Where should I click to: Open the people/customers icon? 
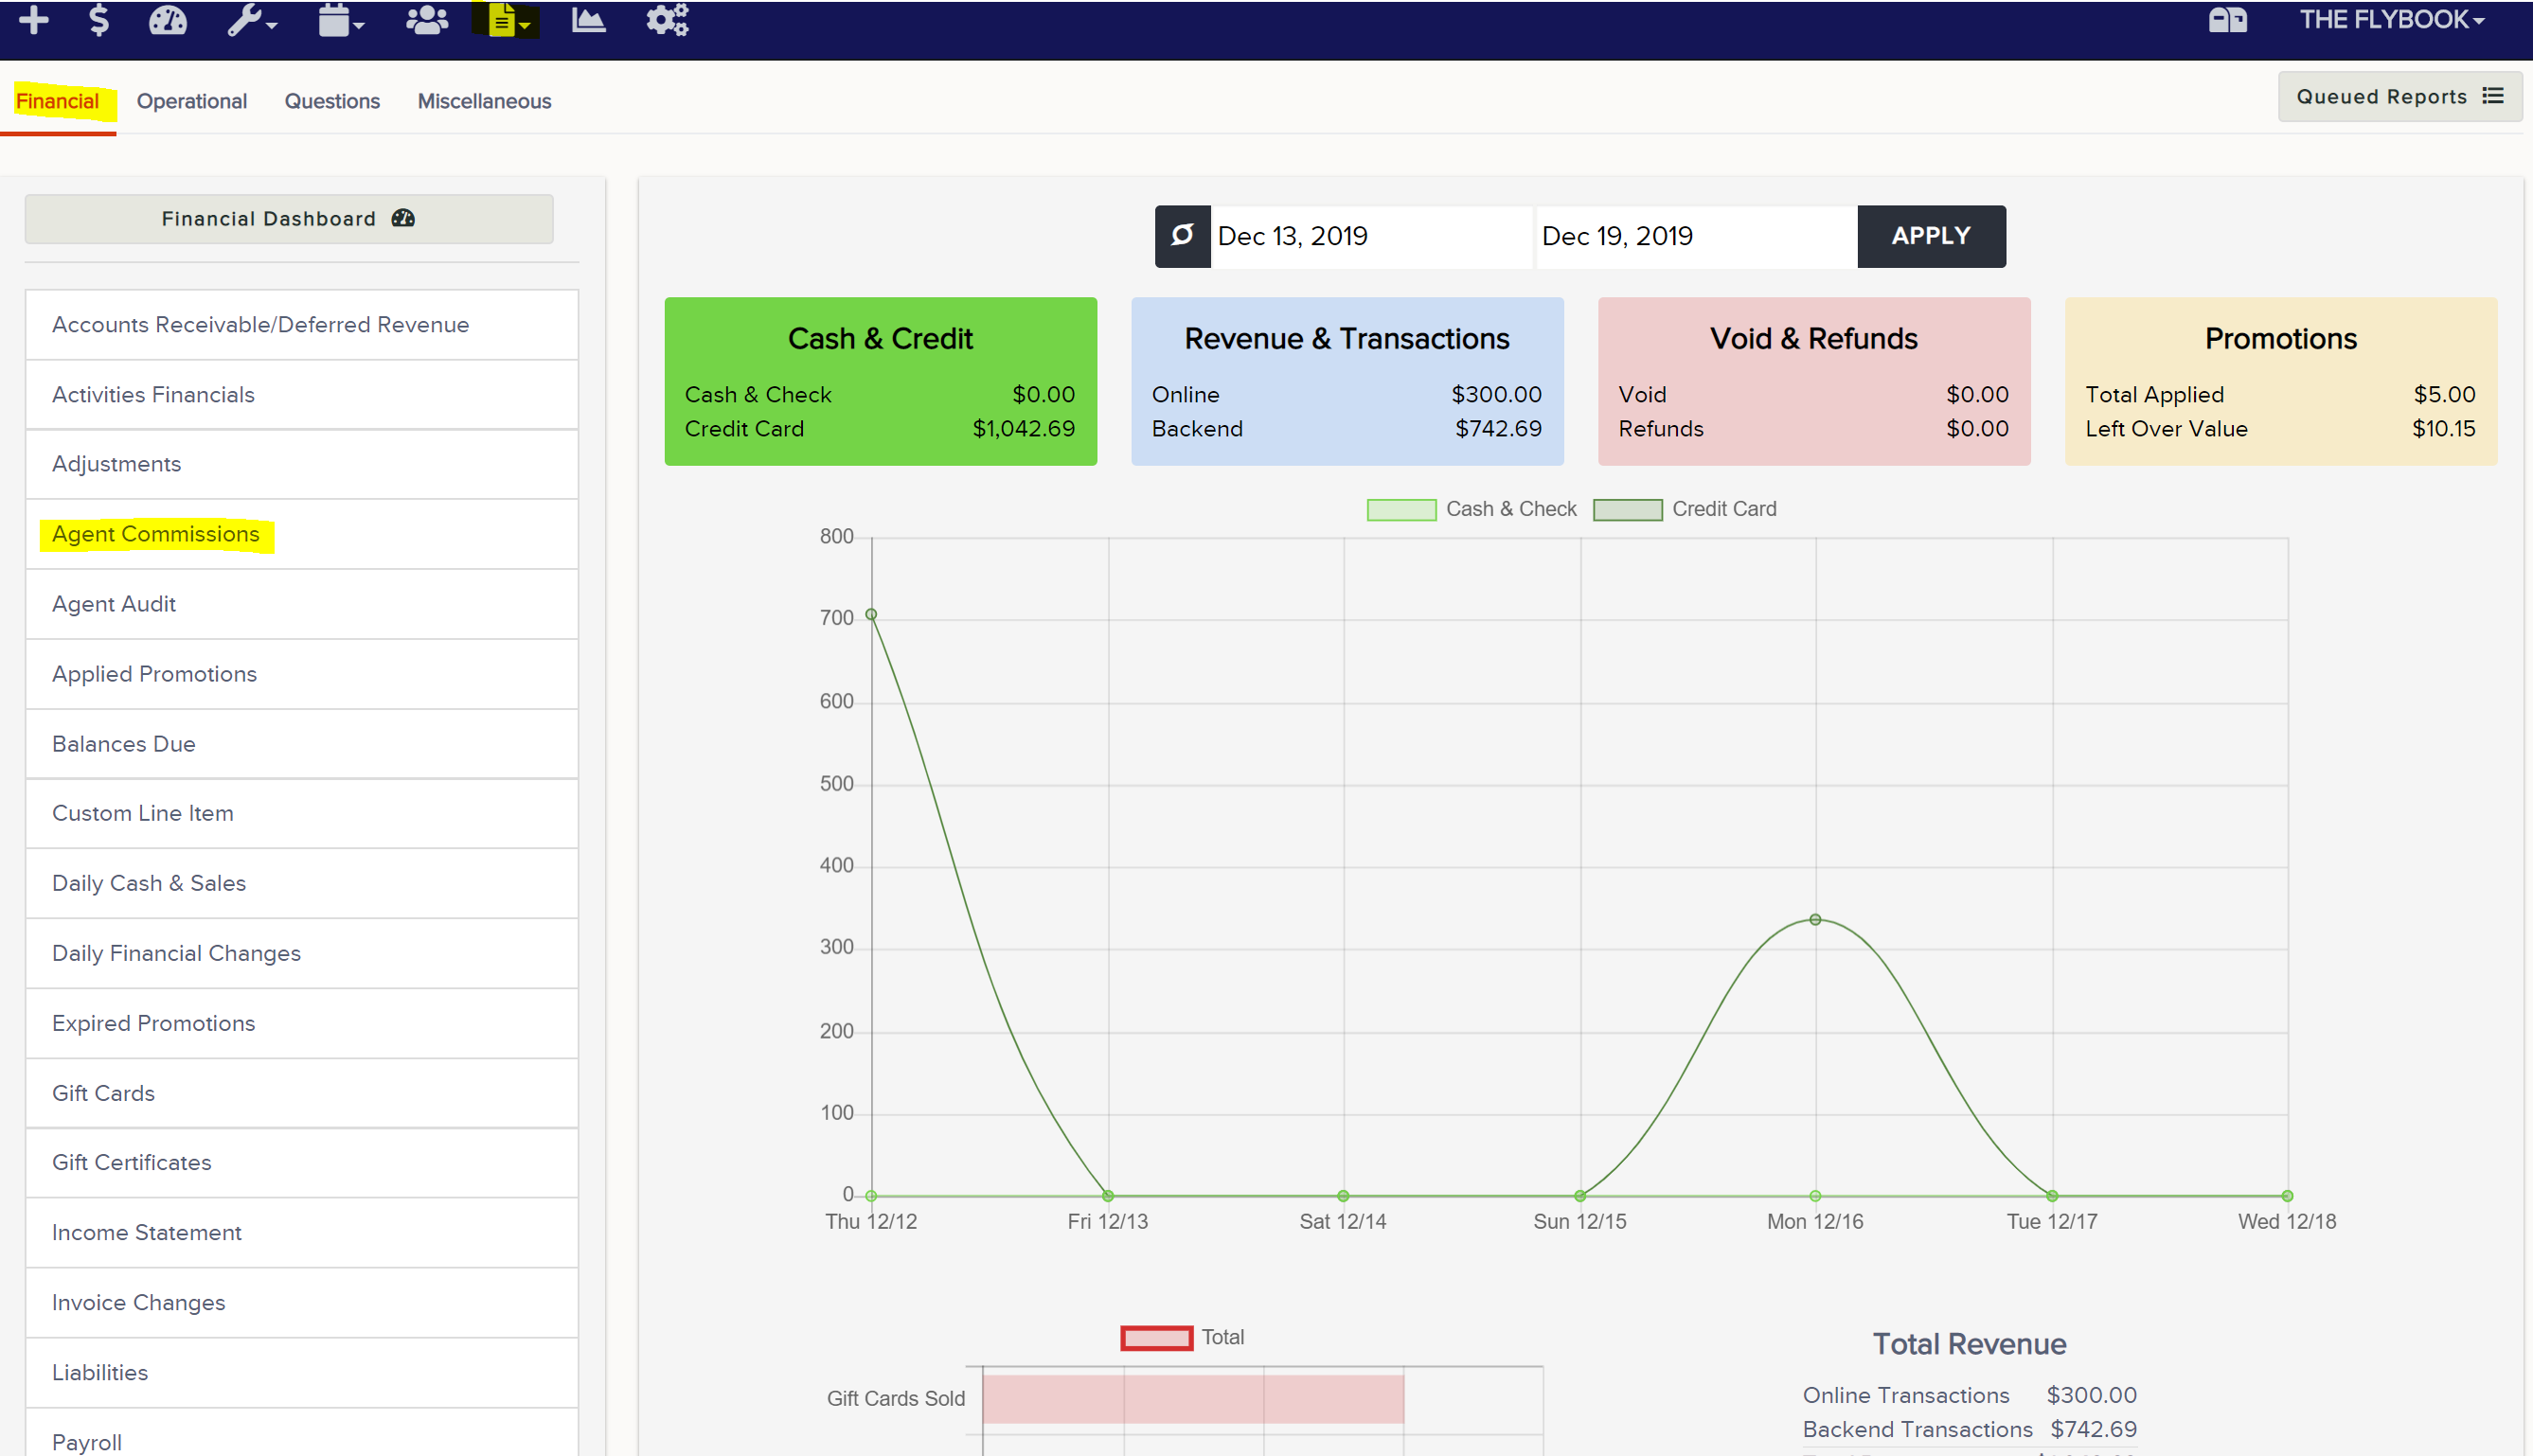coord(427,20)
